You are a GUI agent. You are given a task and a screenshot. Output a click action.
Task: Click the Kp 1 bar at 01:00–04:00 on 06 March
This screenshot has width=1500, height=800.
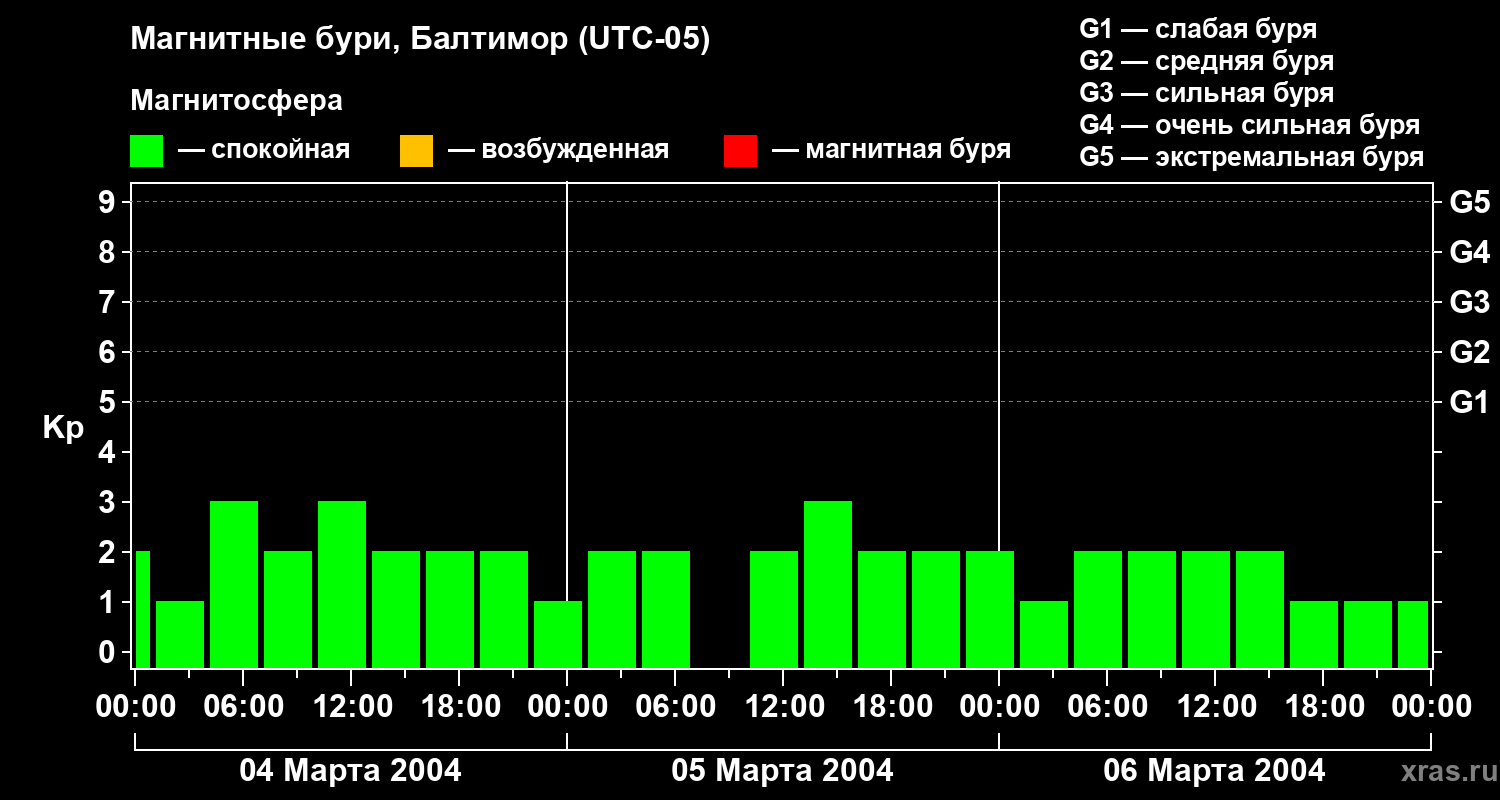pyautogui.click(x=1044, y=634)
